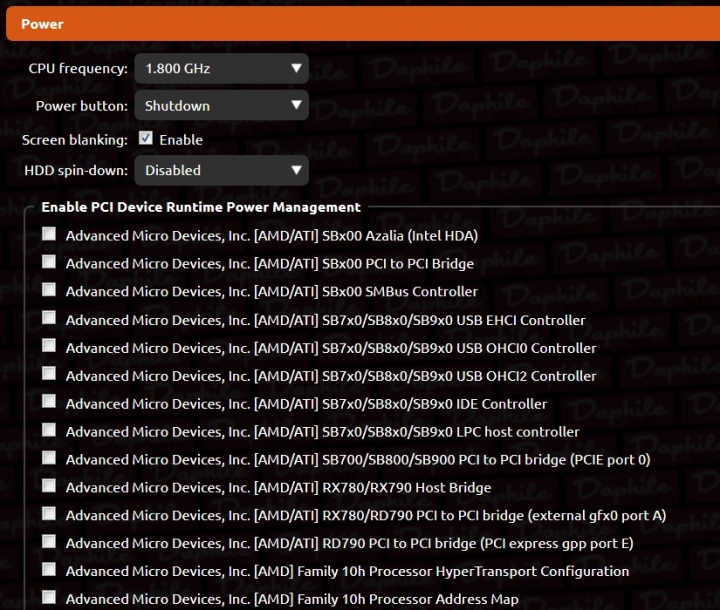The width and height of the screenshot is (720, 610).
Task: Check the USB OHCI0 Controller box
Action: [x=49, y=346]
